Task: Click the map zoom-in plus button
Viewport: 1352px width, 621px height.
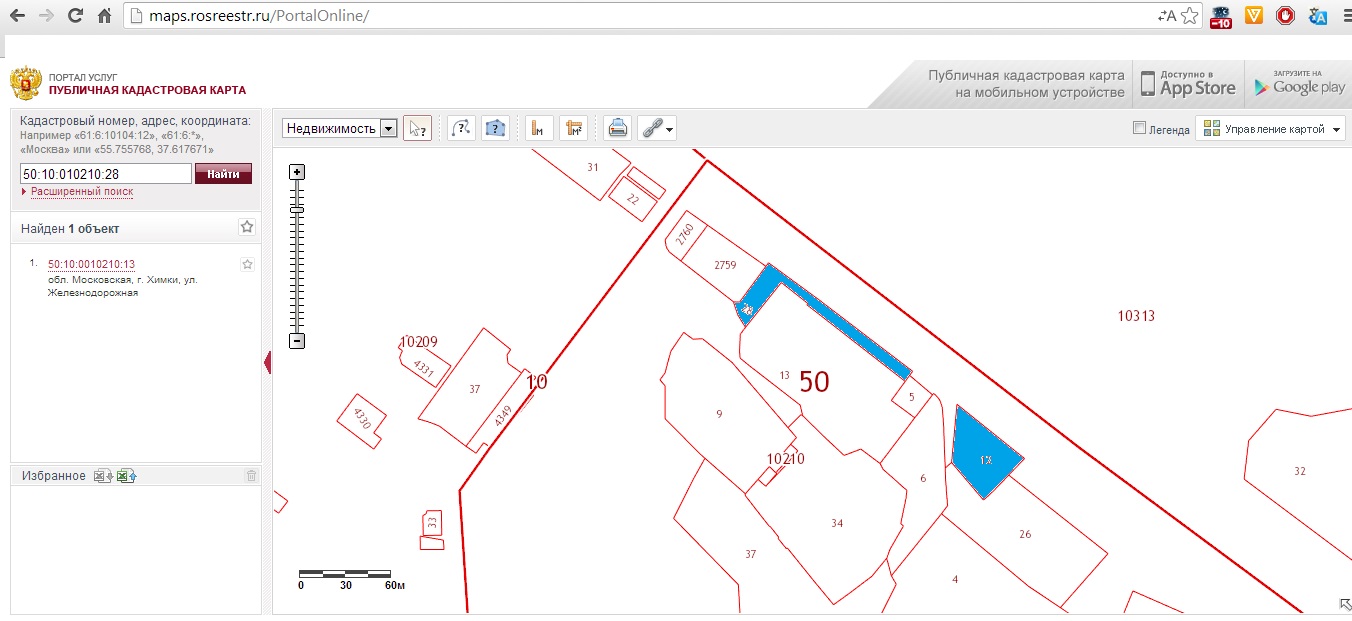Action: pos(297,172)
